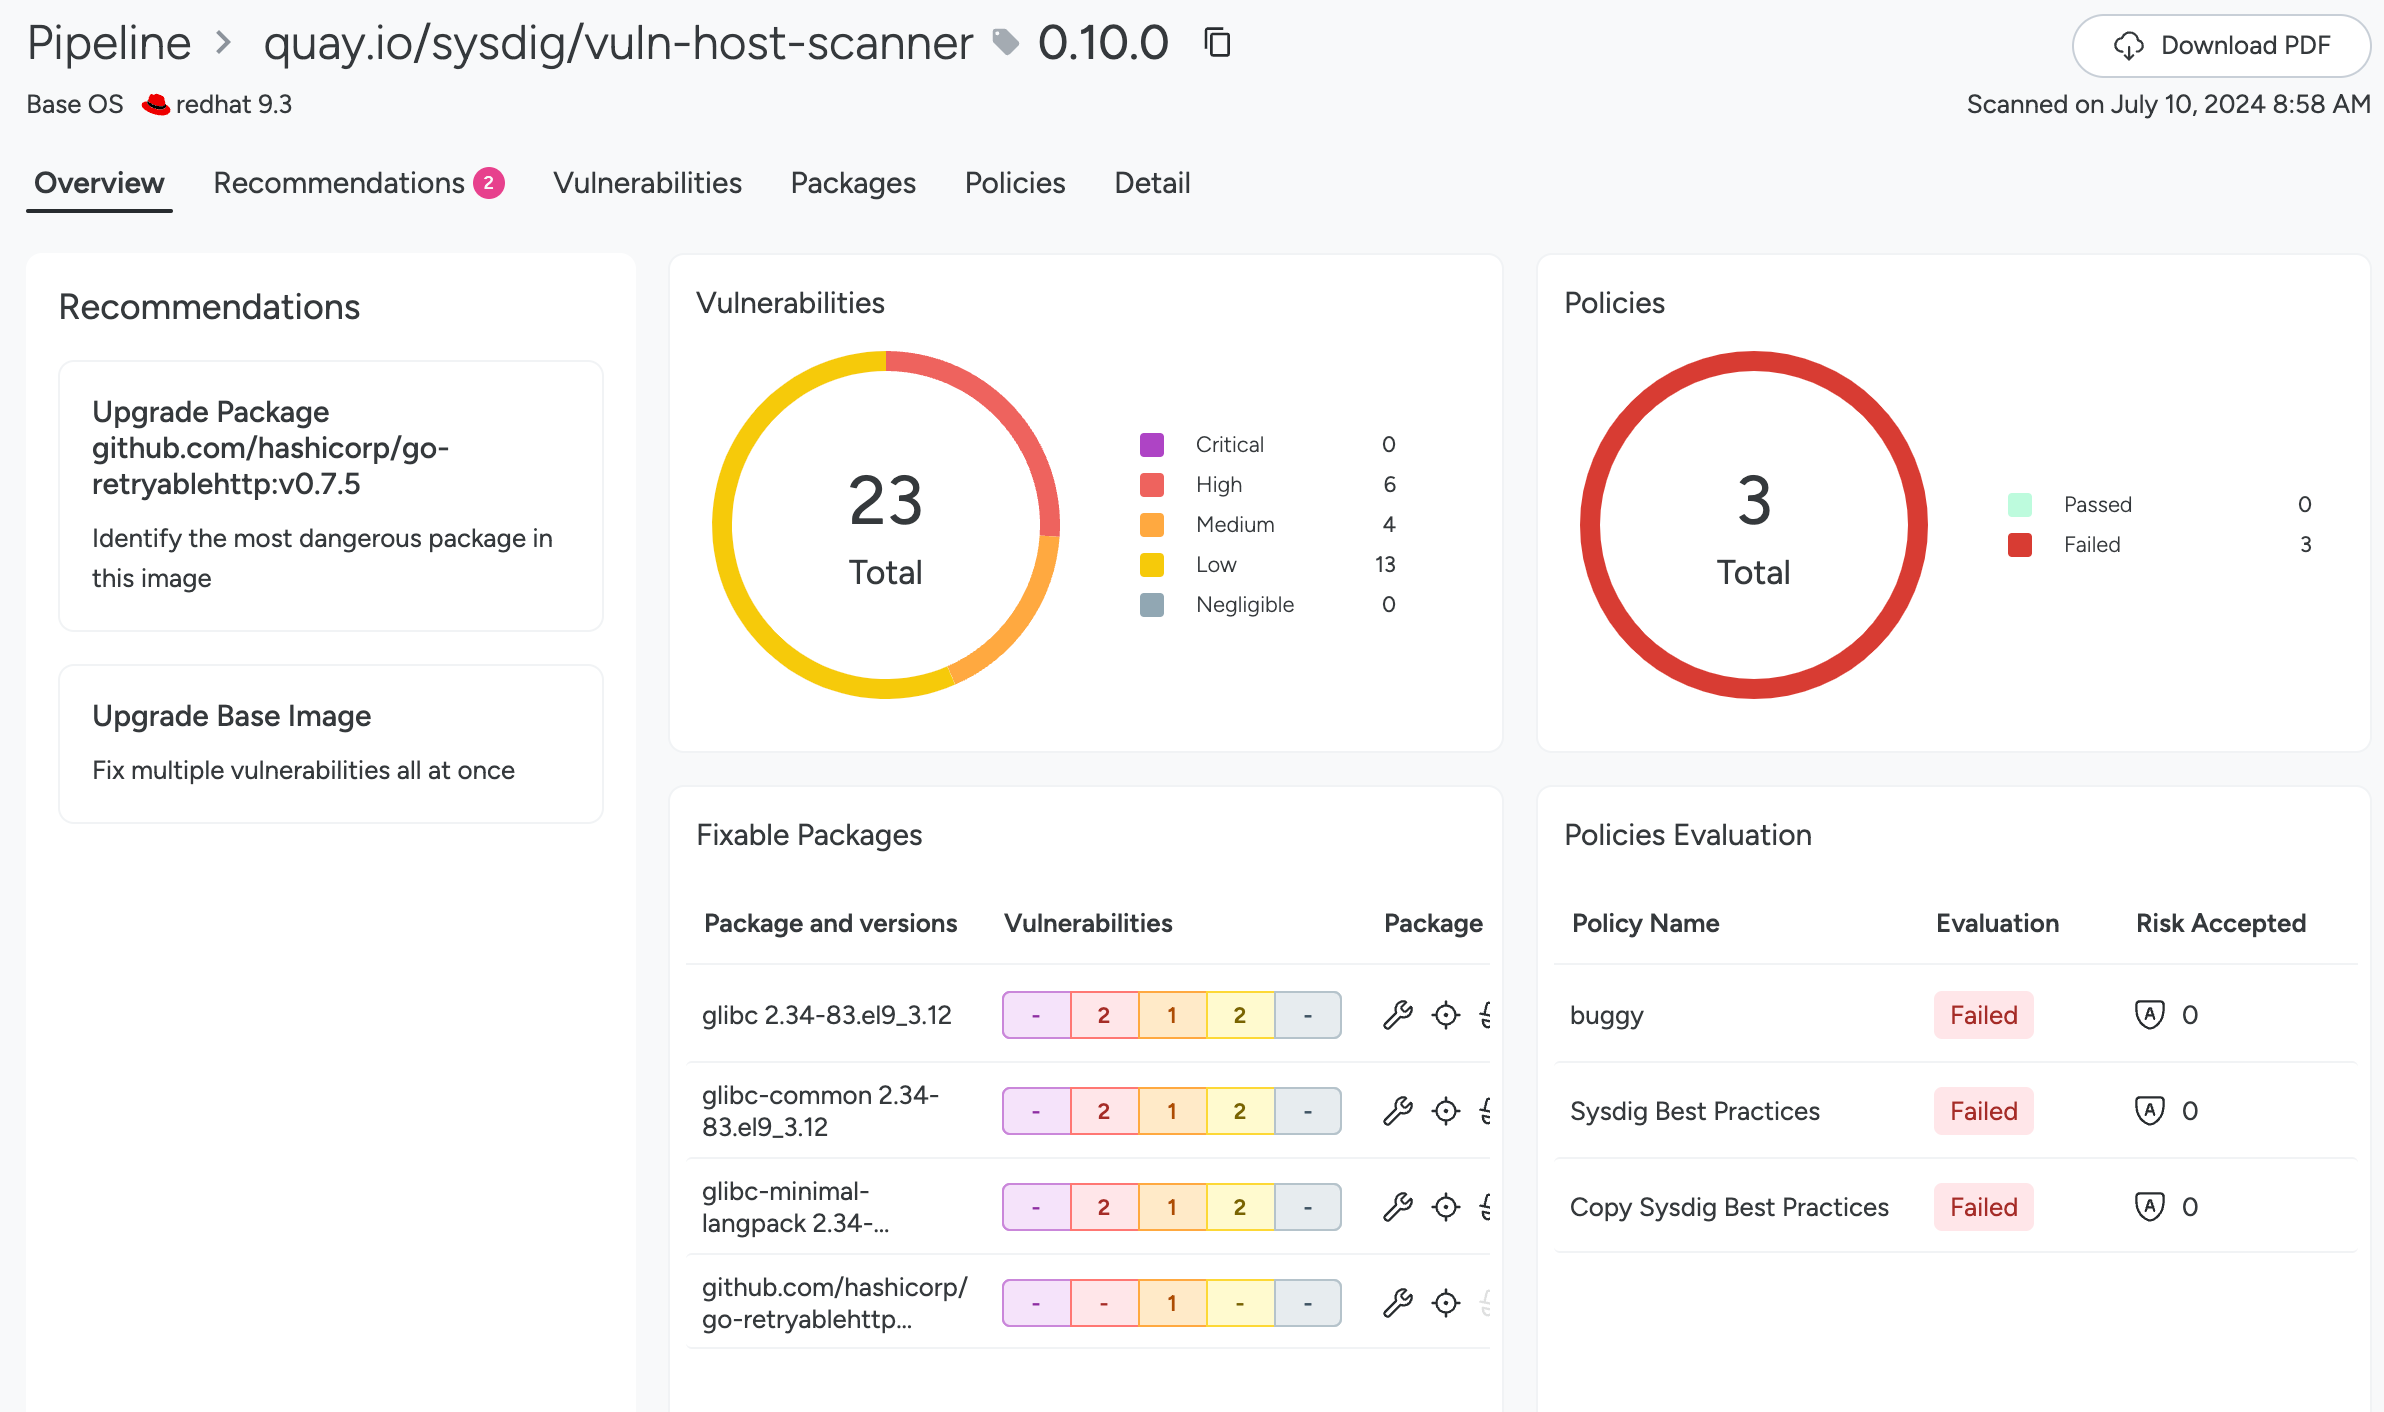Switch to the Overview tab

99,183
